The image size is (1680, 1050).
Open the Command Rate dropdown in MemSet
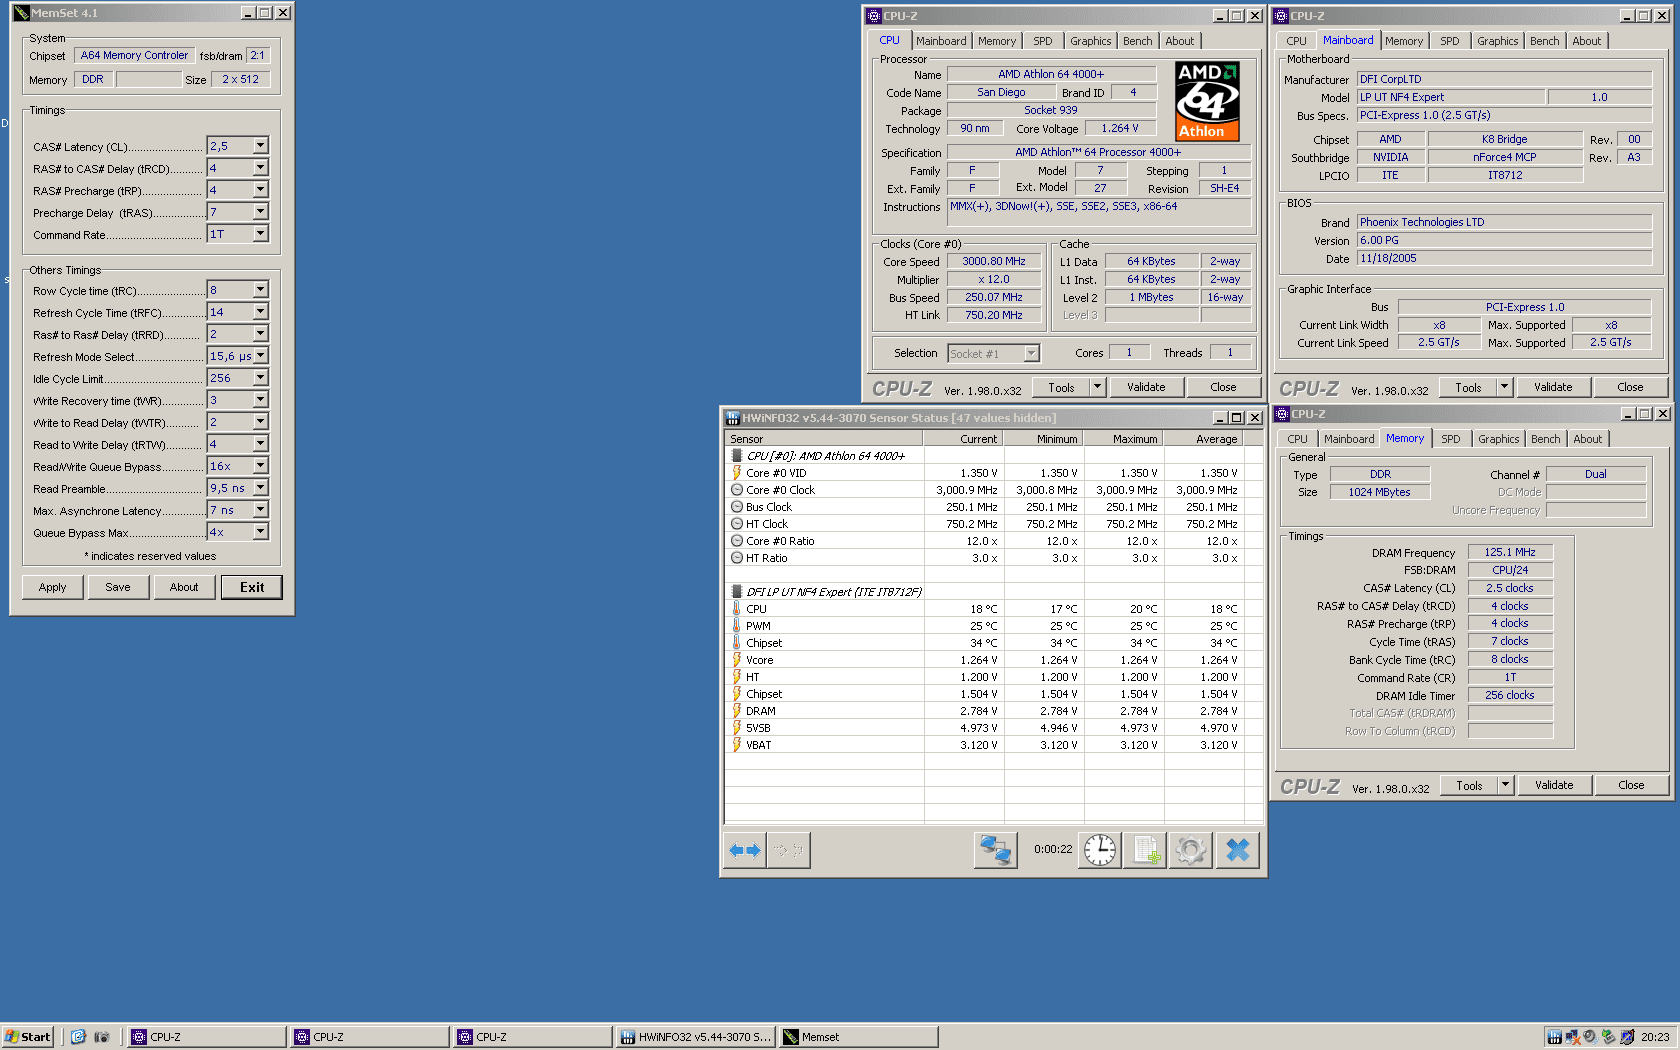click(x=260, y=234)
